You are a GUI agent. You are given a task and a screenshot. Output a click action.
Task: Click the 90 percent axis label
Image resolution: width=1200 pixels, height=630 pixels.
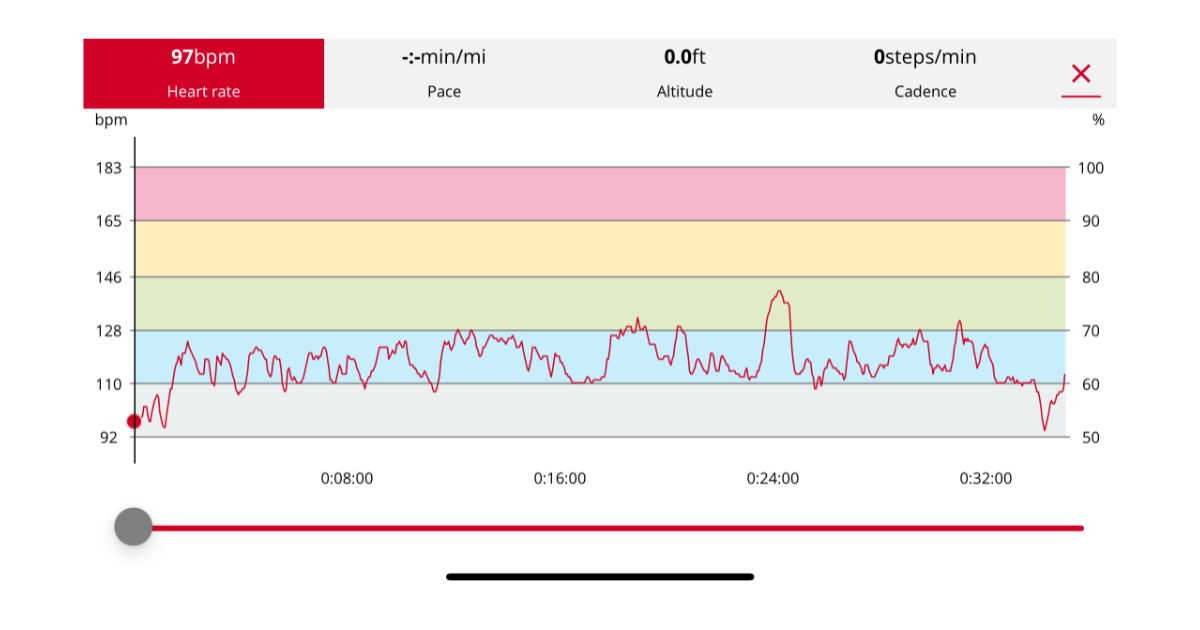[x=1091, y=221]
